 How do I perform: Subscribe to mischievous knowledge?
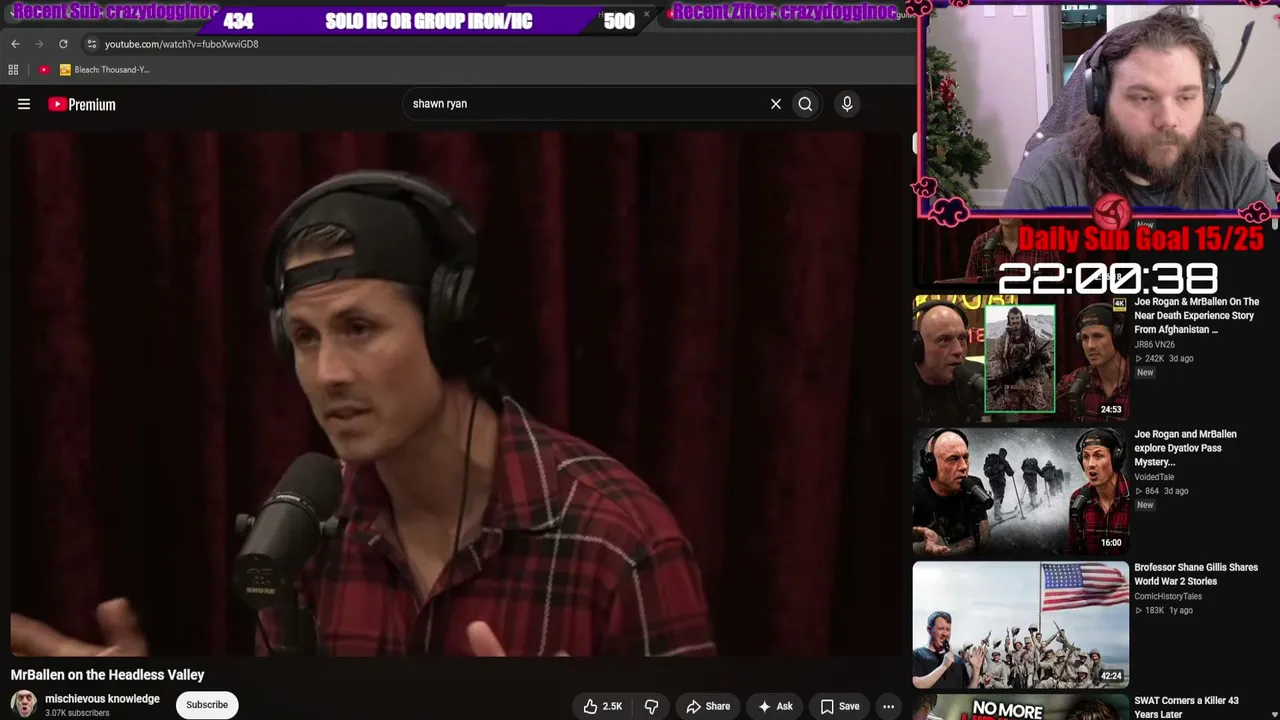click(x=207, y=705)
